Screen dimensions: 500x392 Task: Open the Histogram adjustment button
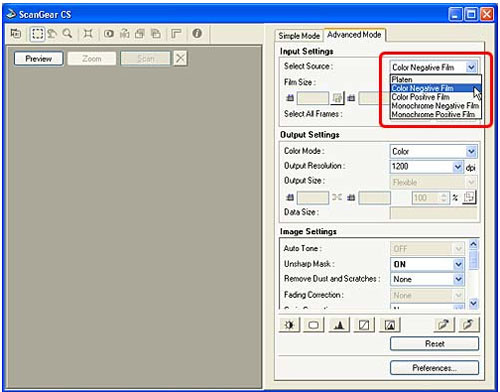click(x=339, y=325)
